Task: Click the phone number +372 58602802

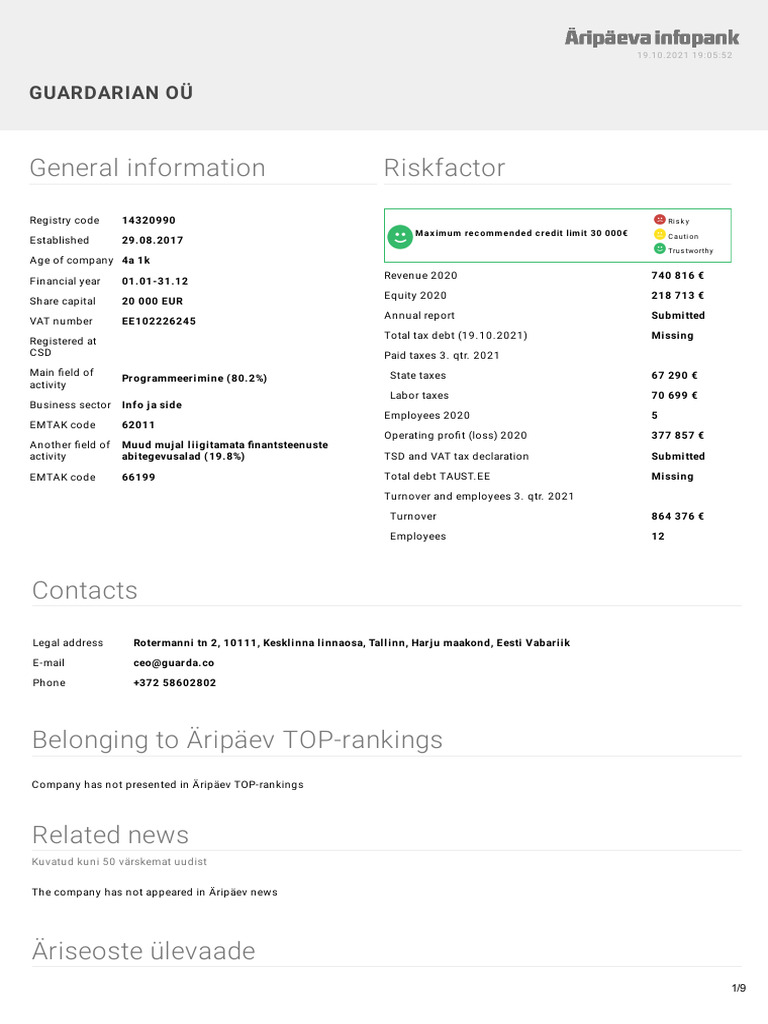Action: pyautogui.click(x=174, y=683)
